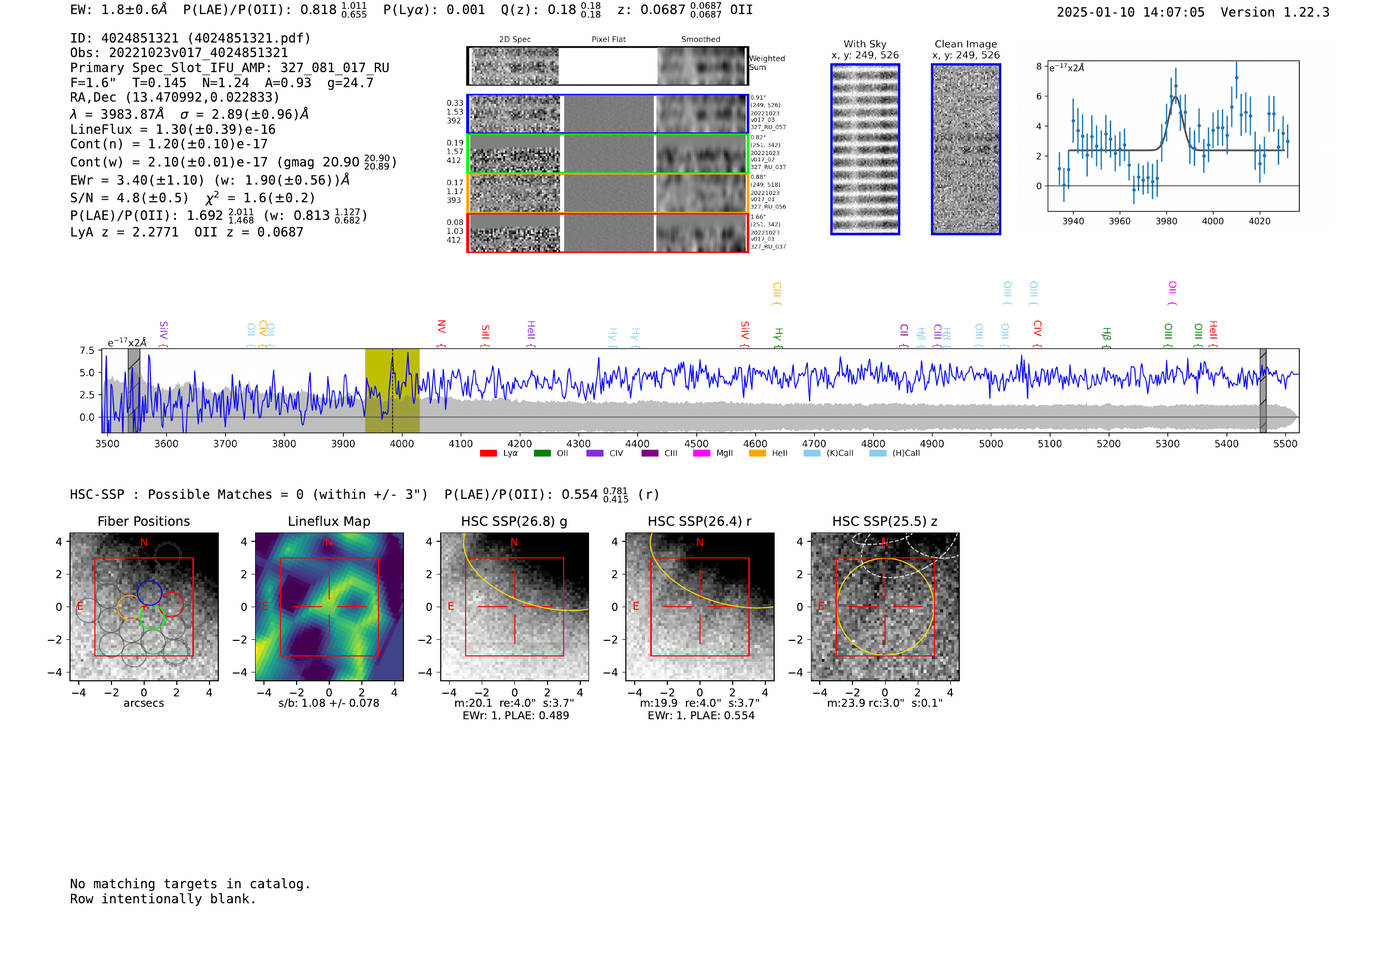Click the magenta OII line marker
This screenshot has height=953, width=1400.
1172,294
